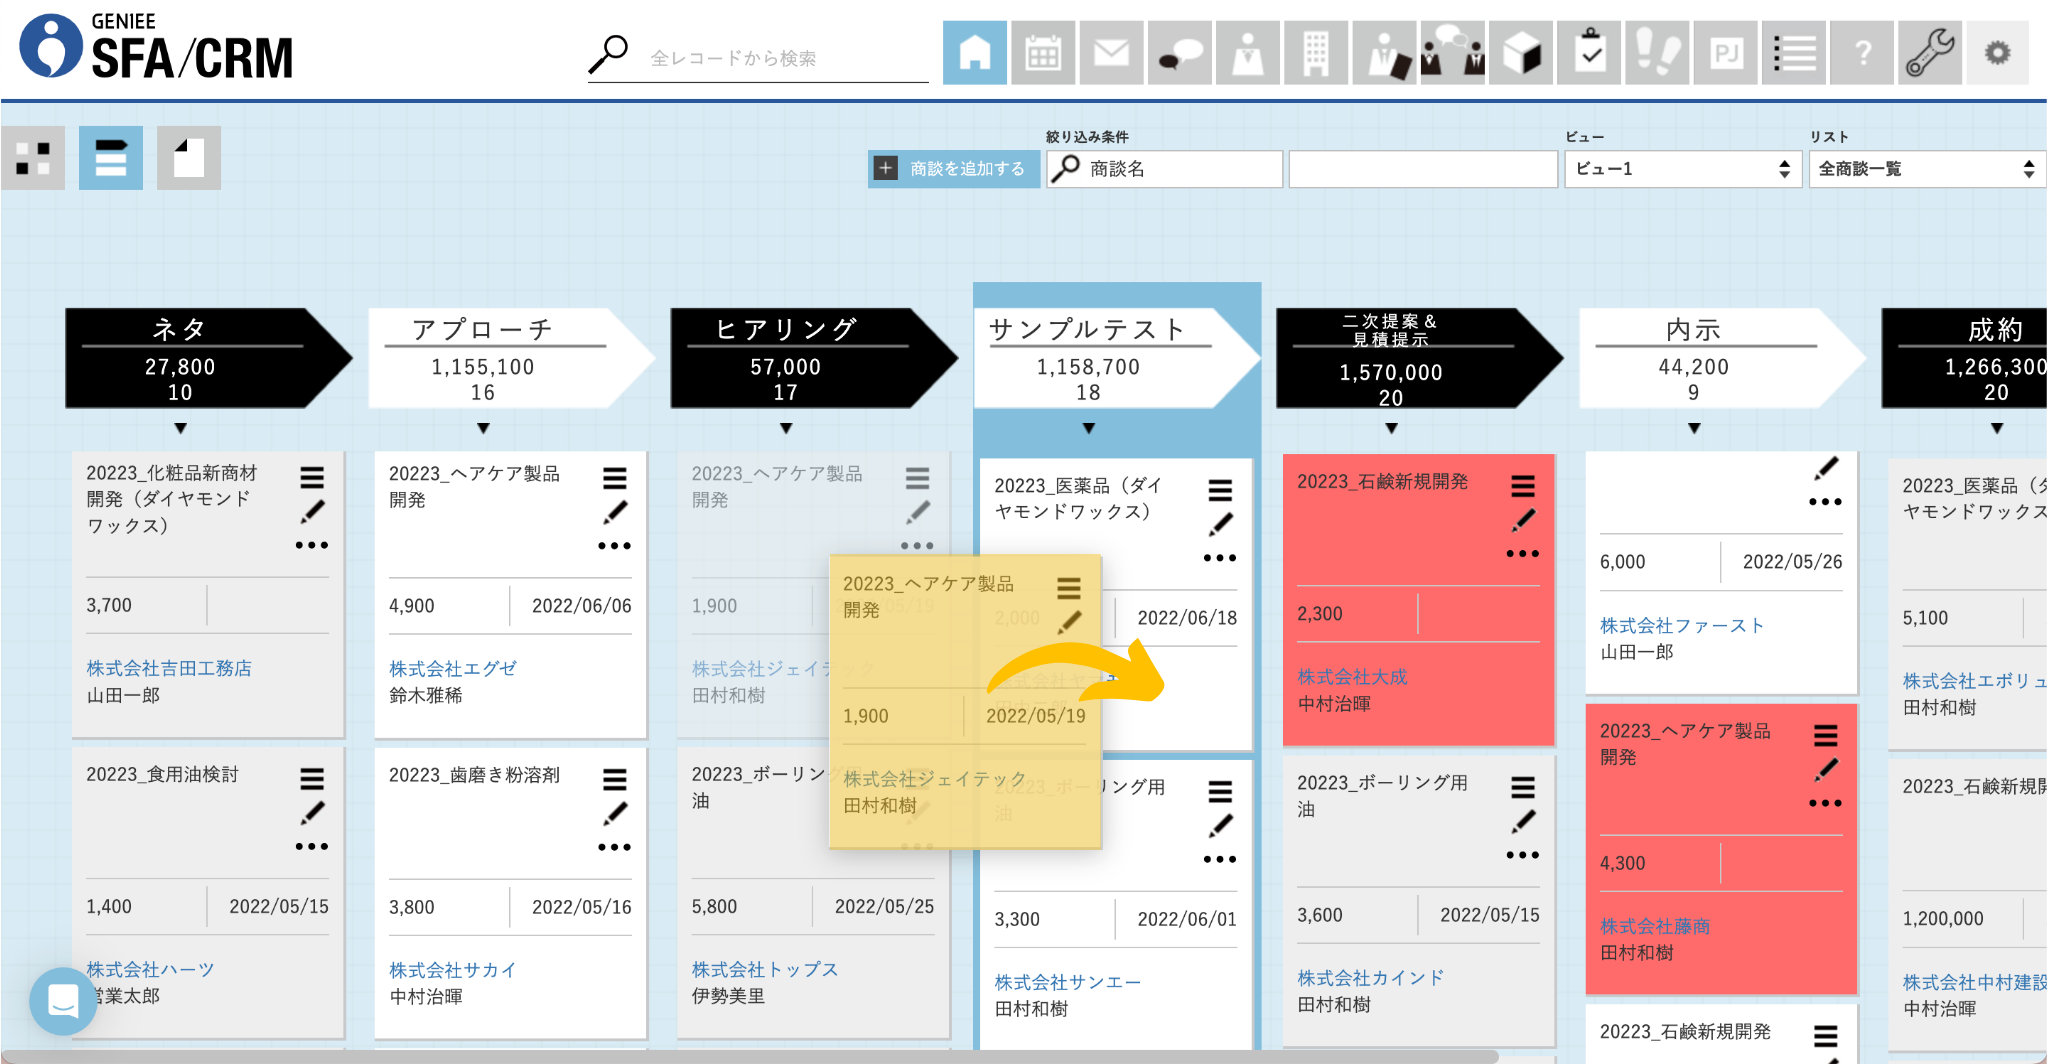Open the clipboard checkmark task icon
This screenshot has width=2048, height=1064.
1589,53
